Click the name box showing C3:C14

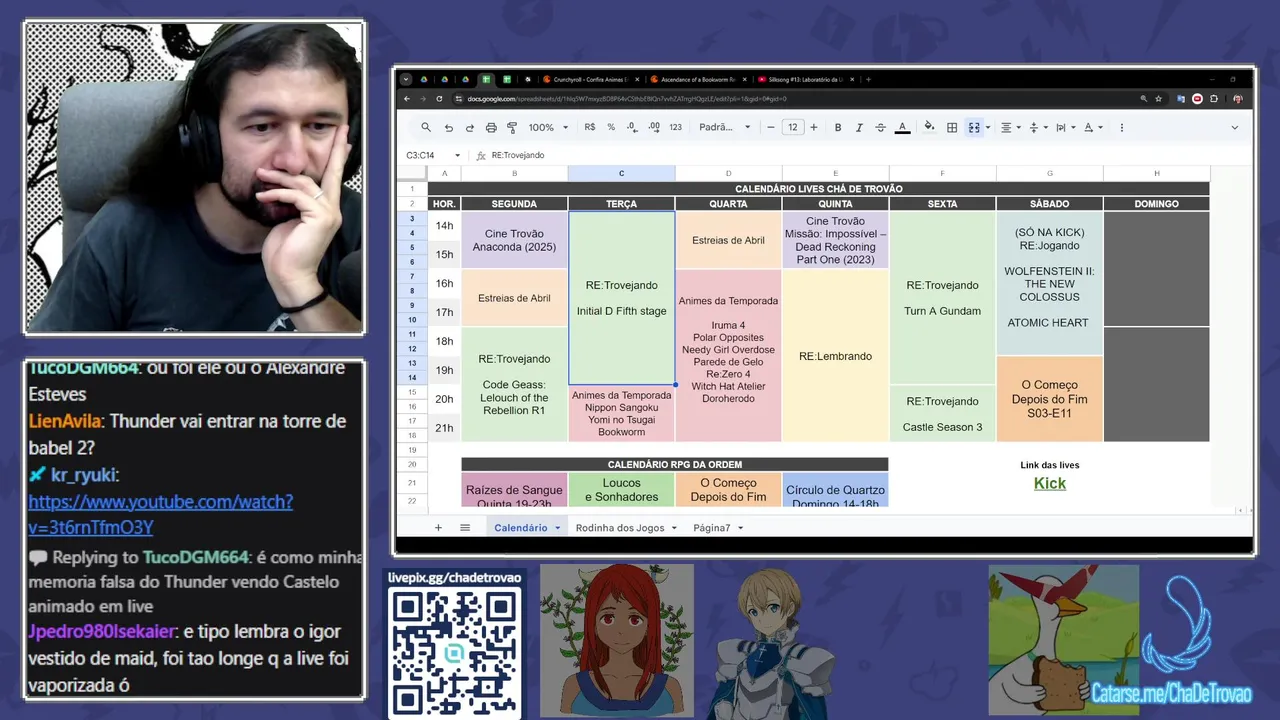(433, 155)
